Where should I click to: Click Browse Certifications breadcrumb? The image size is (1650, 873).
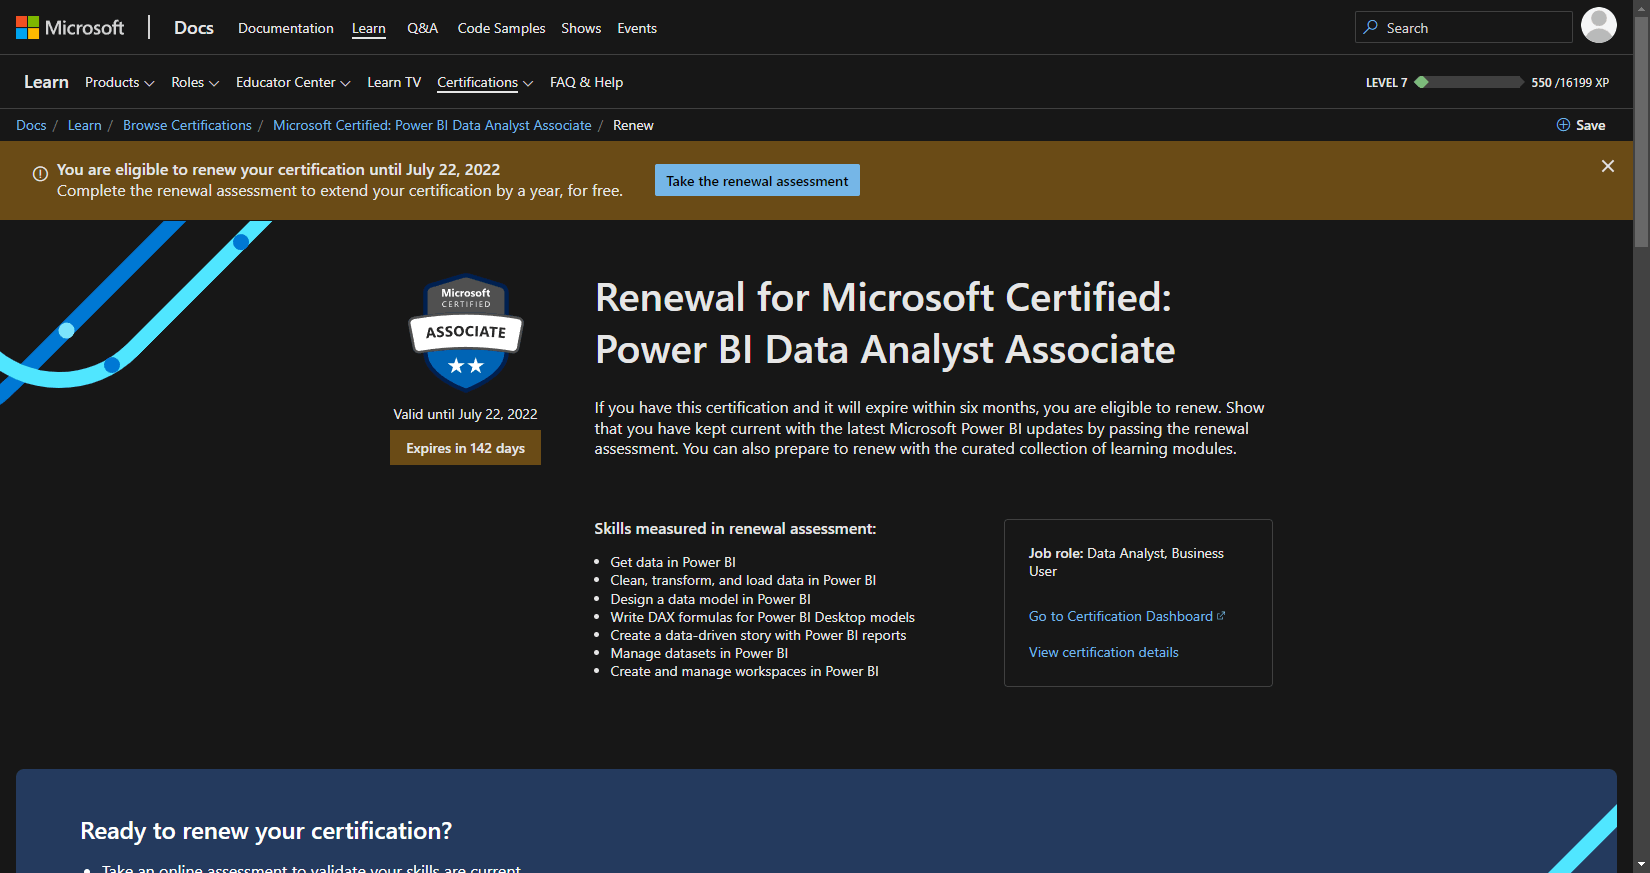(187, 125)
